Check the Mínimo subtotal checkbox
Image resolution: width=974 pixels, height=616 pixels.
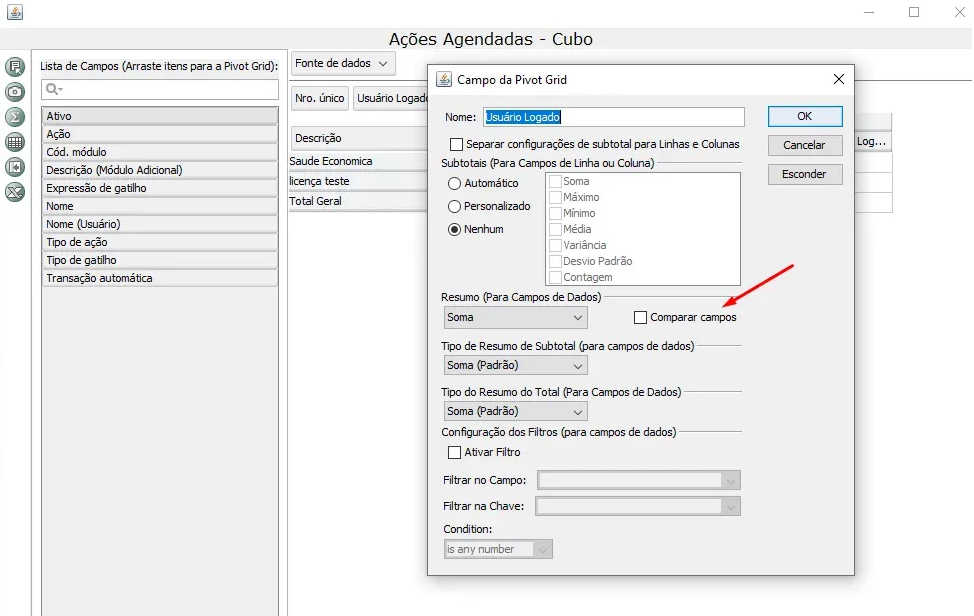[555, 213]
